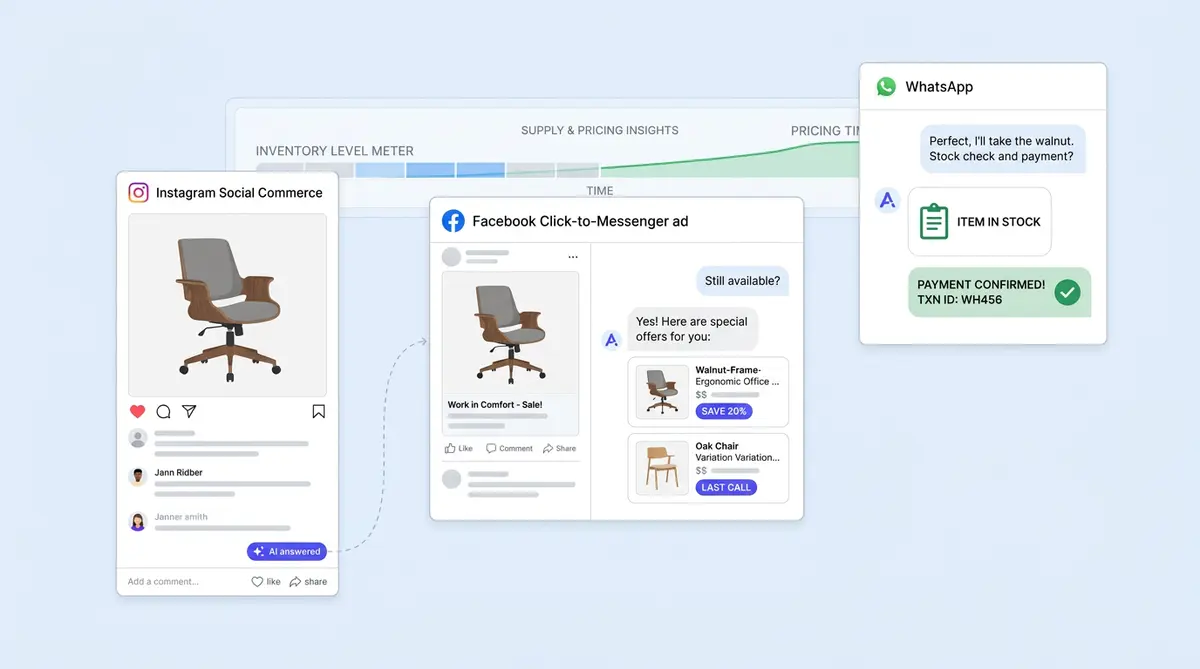Click the LAST CALL button on Oak Chair
The height and width of the screenshot is (669, 1200).
click(x=725, y=487)
